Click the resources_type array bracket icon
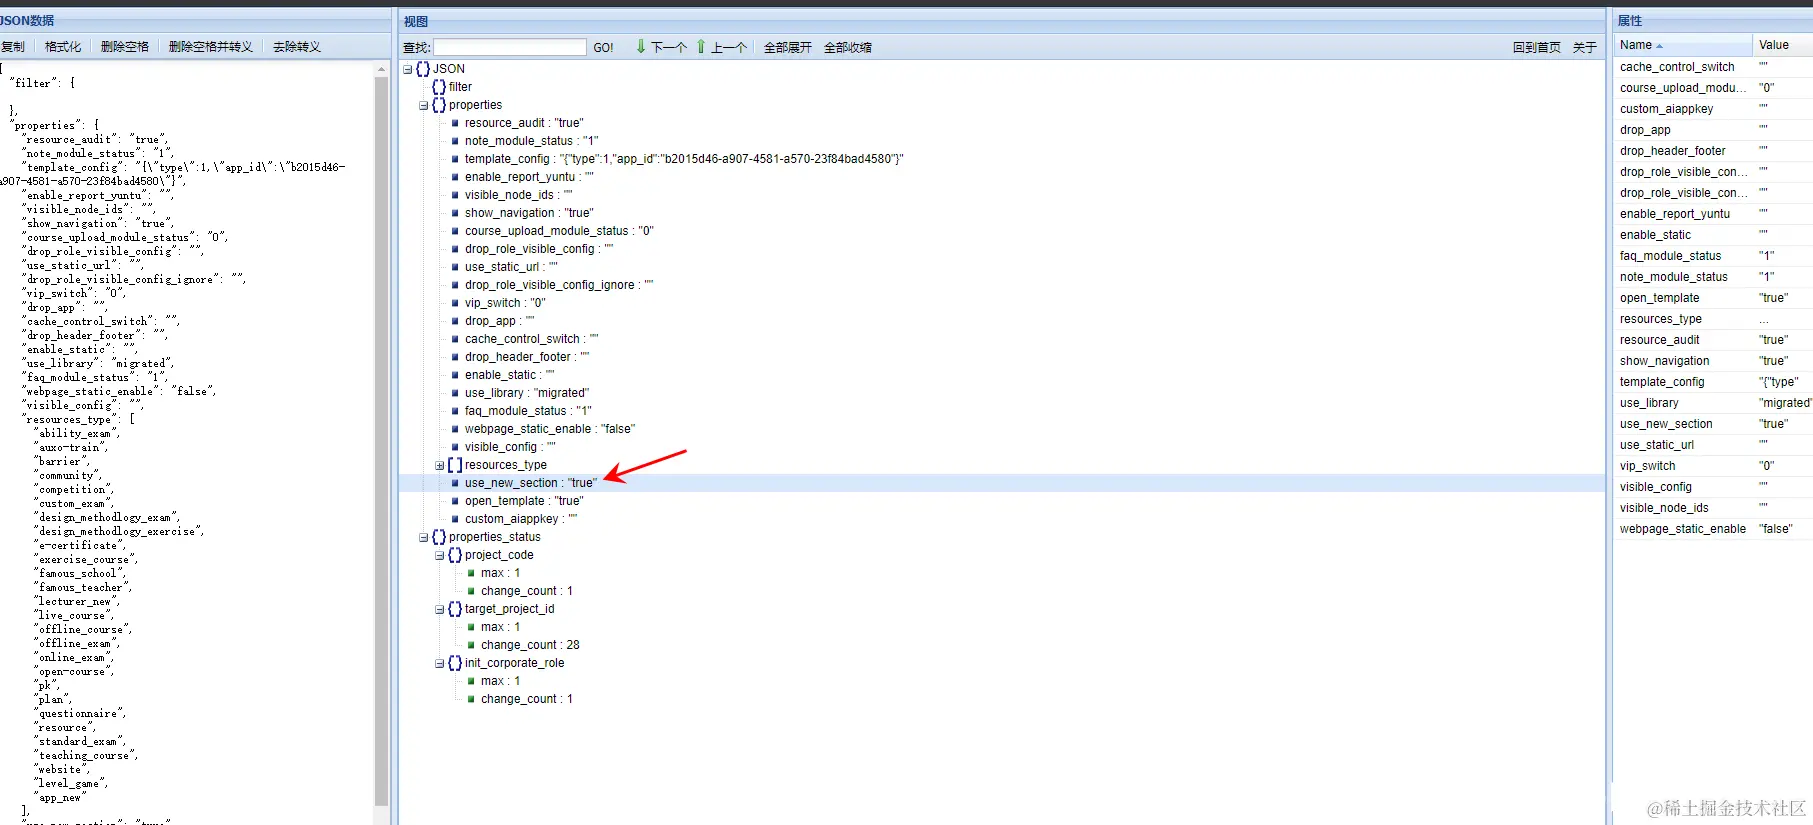Image resolution: width=1813 pixels, height=825 pixels. coord(455,465)
